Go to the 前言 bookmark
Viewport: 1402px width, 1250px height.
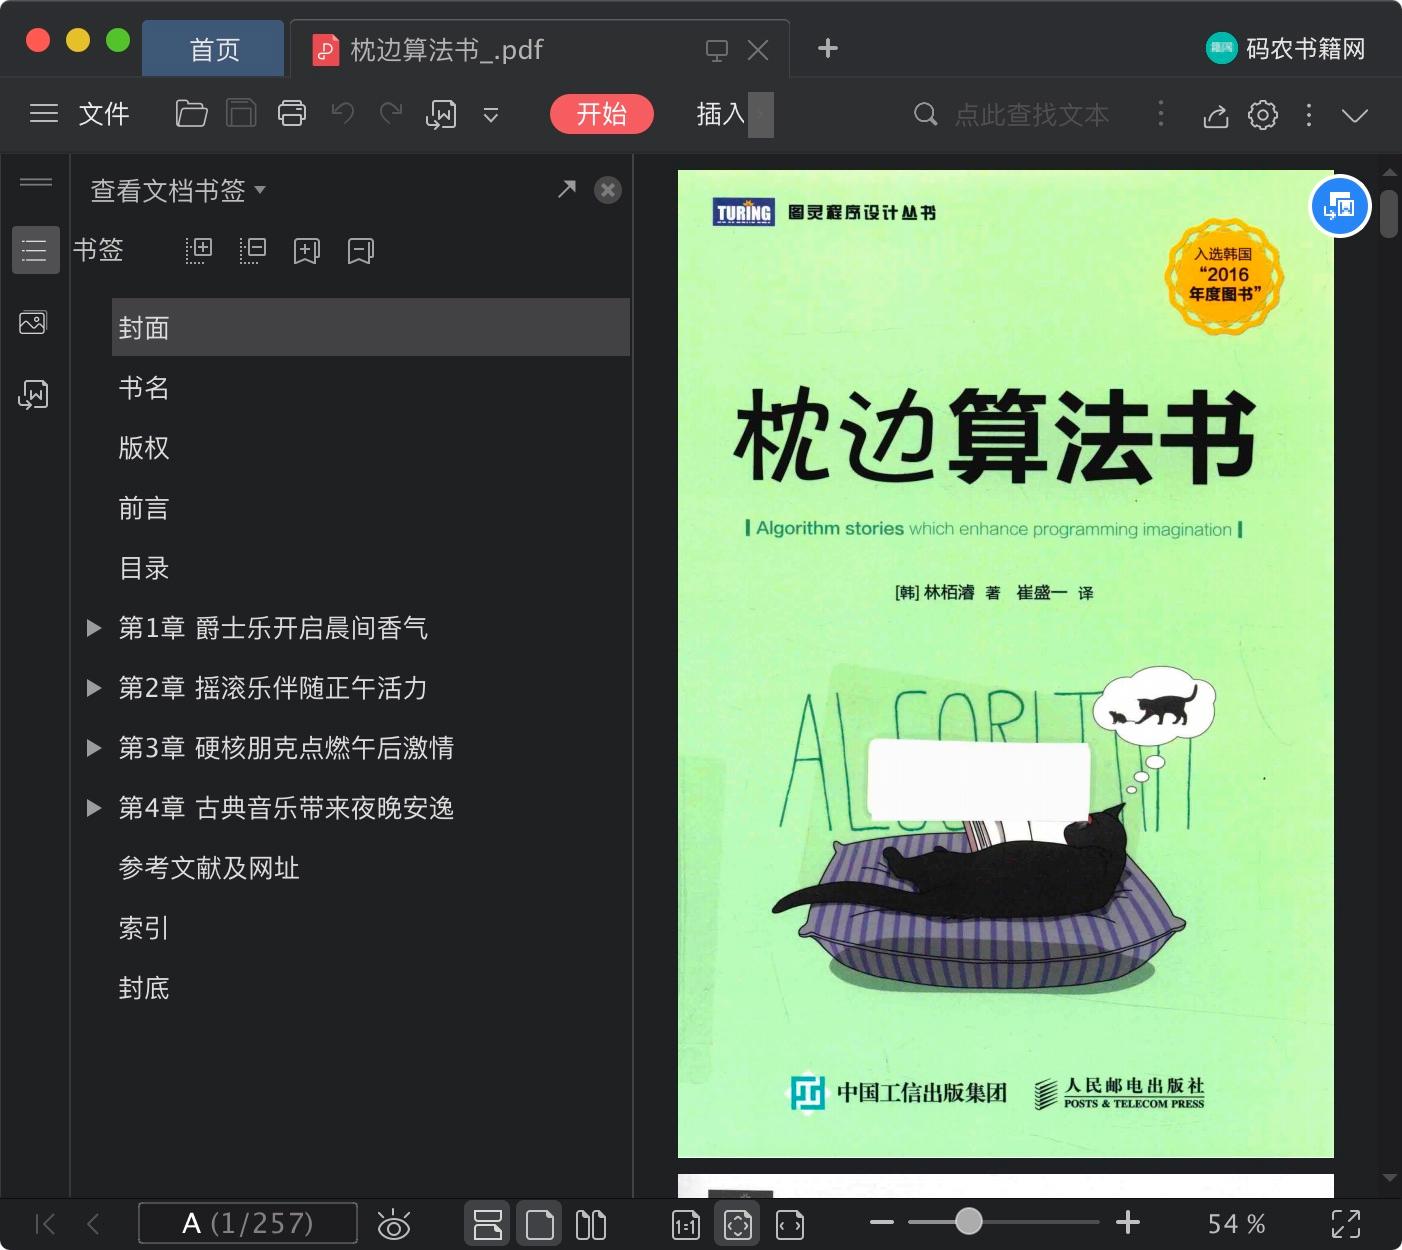(x=144, y=508)
